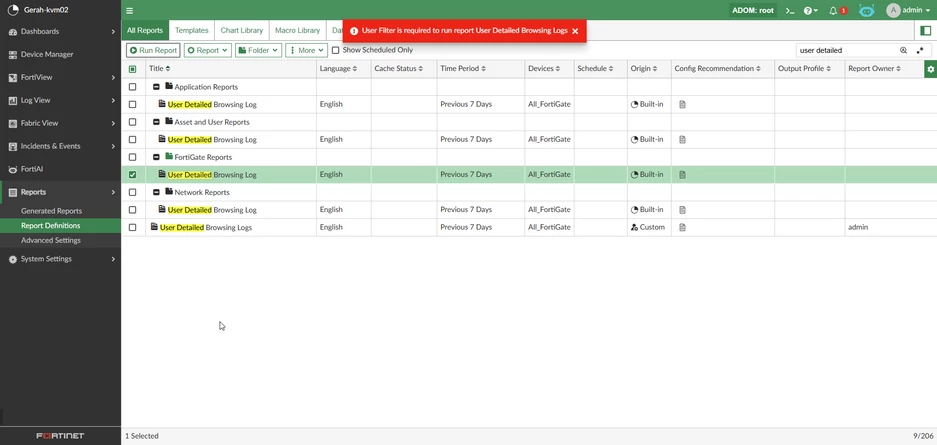The width and height of the screenshot is (937, 445).
Task: Check the FortiGate Reports folder checkbox
Action: pos(133,158)
